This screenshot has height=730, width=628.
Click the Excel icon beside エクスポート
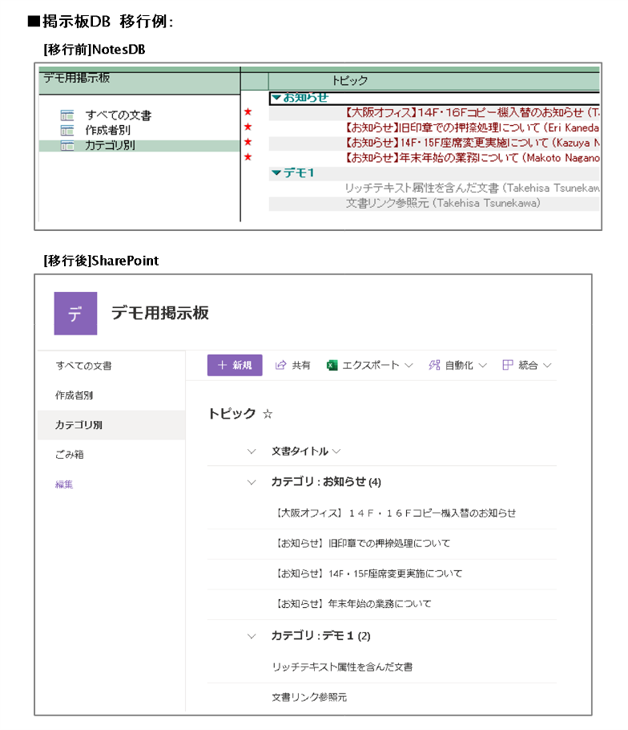coord(332,365)
